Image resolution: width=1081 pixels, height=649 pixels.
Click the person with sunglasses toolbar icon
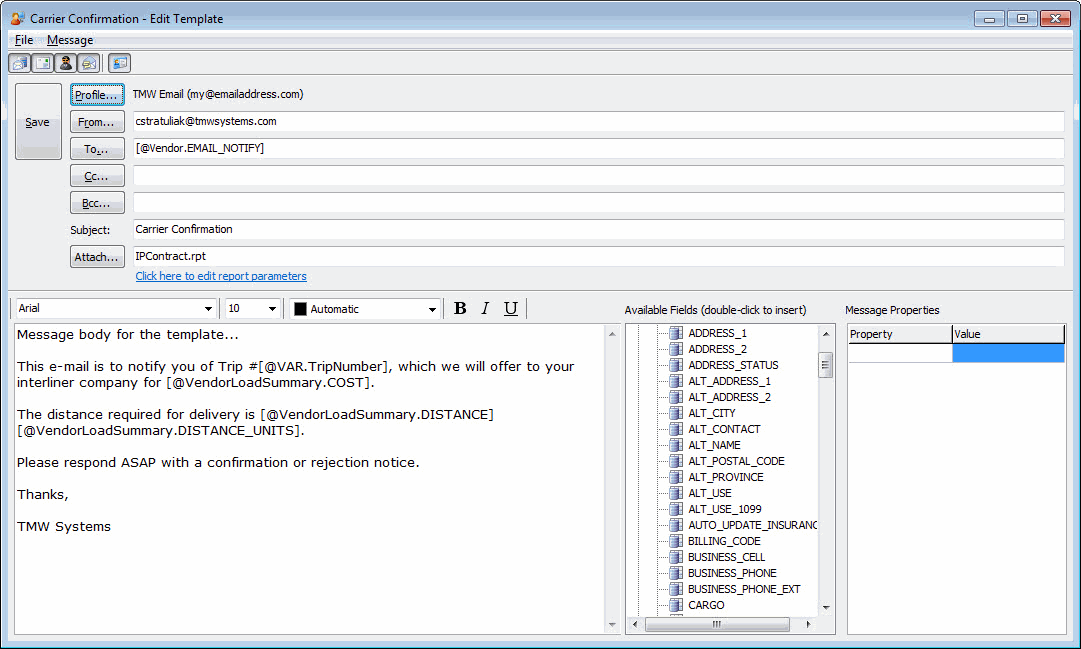point(66,63)
